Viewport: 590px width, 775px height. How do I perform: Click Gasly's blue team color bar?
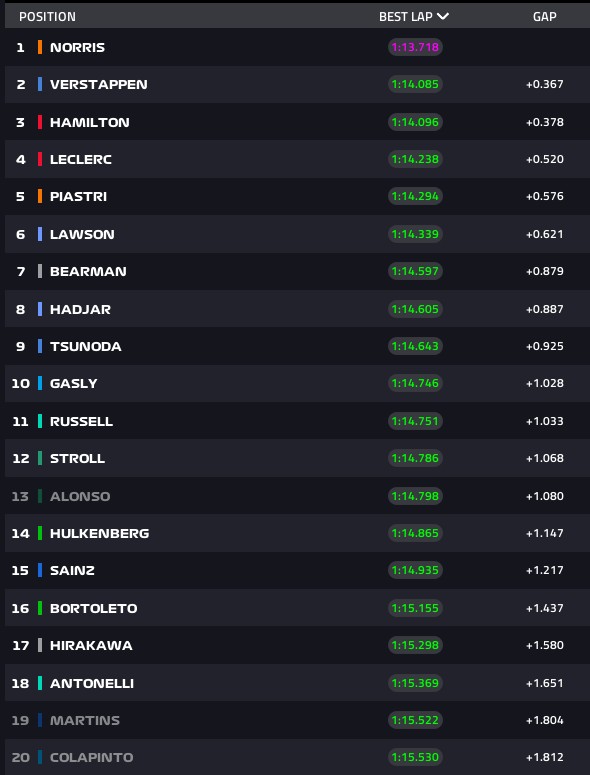[x=40, y=383]
